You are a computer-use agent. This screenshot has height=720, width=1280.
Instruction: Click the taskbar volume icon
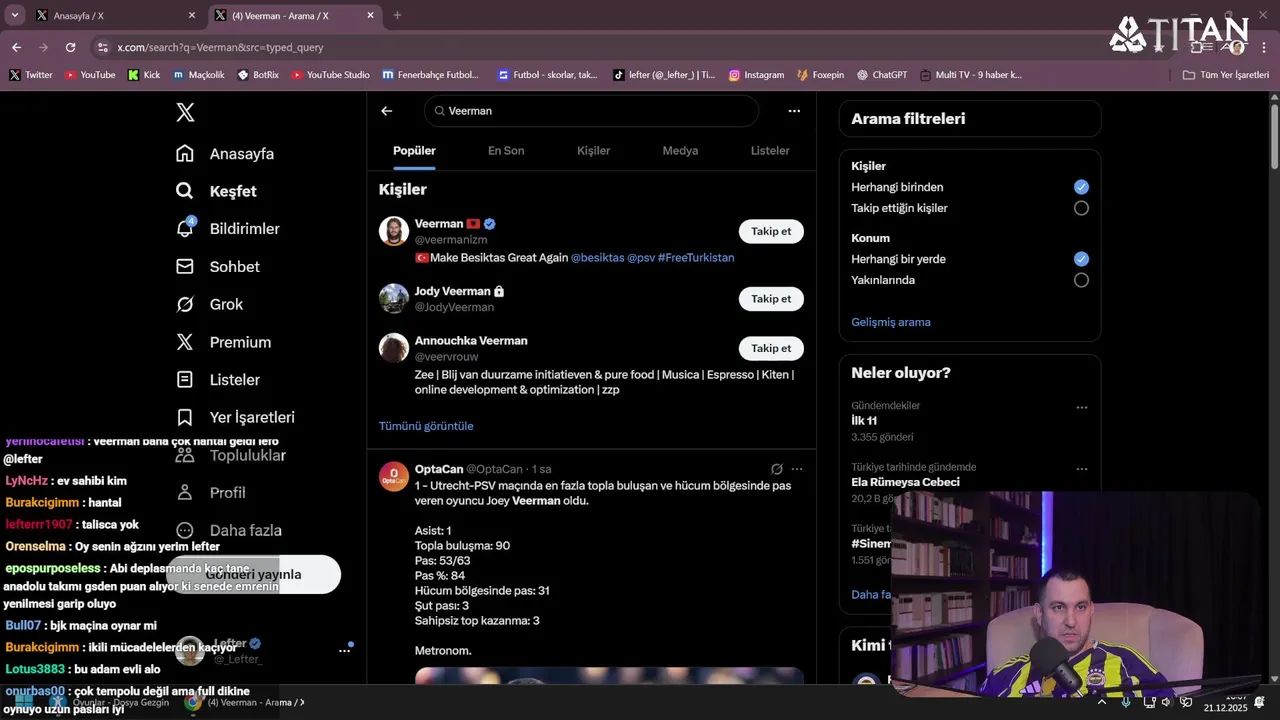point(1166,702)
